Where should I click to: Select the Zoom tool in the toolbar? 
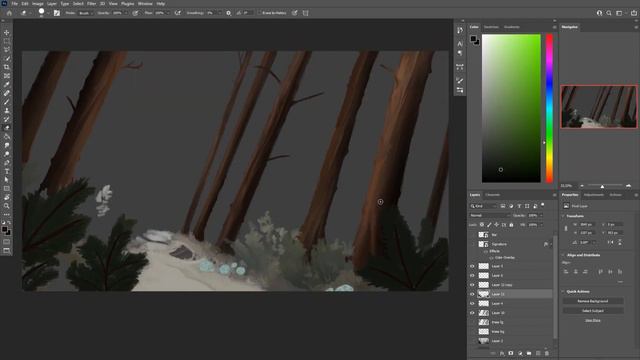[x=7, y=206]
